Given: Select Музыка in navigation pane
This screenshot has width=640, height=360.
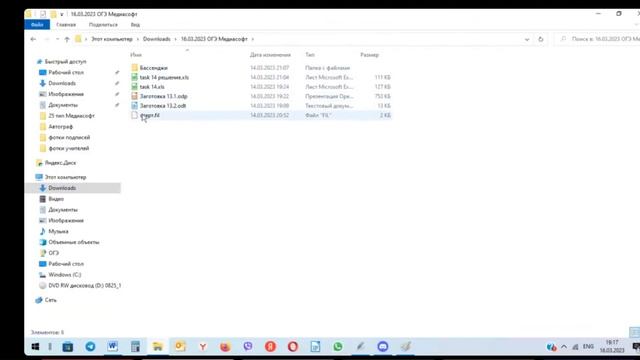Looking at the screenshot, I should [58, 231].
